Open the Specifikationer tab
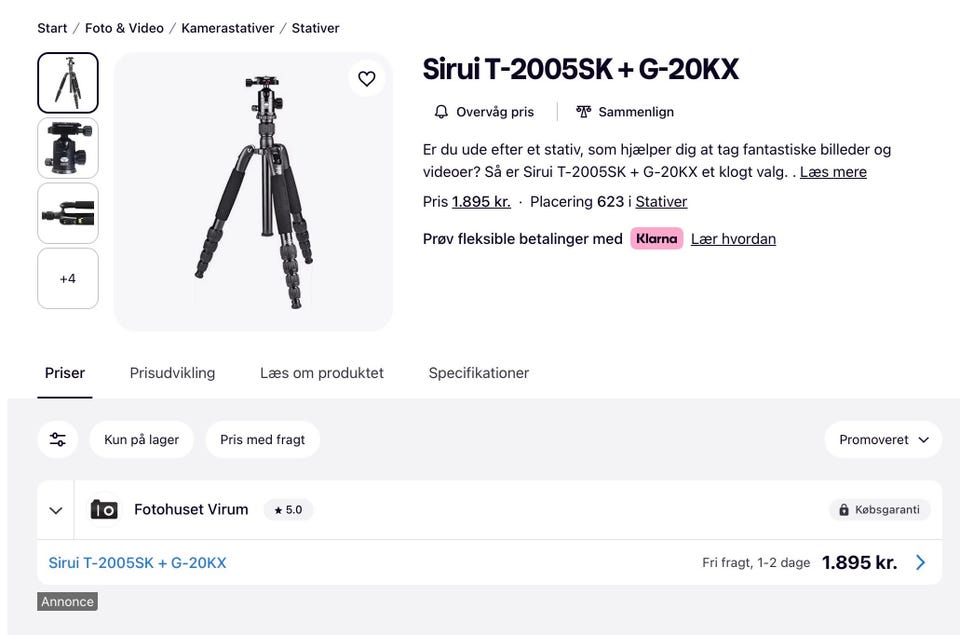The image size is (960, 635). coord(478,373)
